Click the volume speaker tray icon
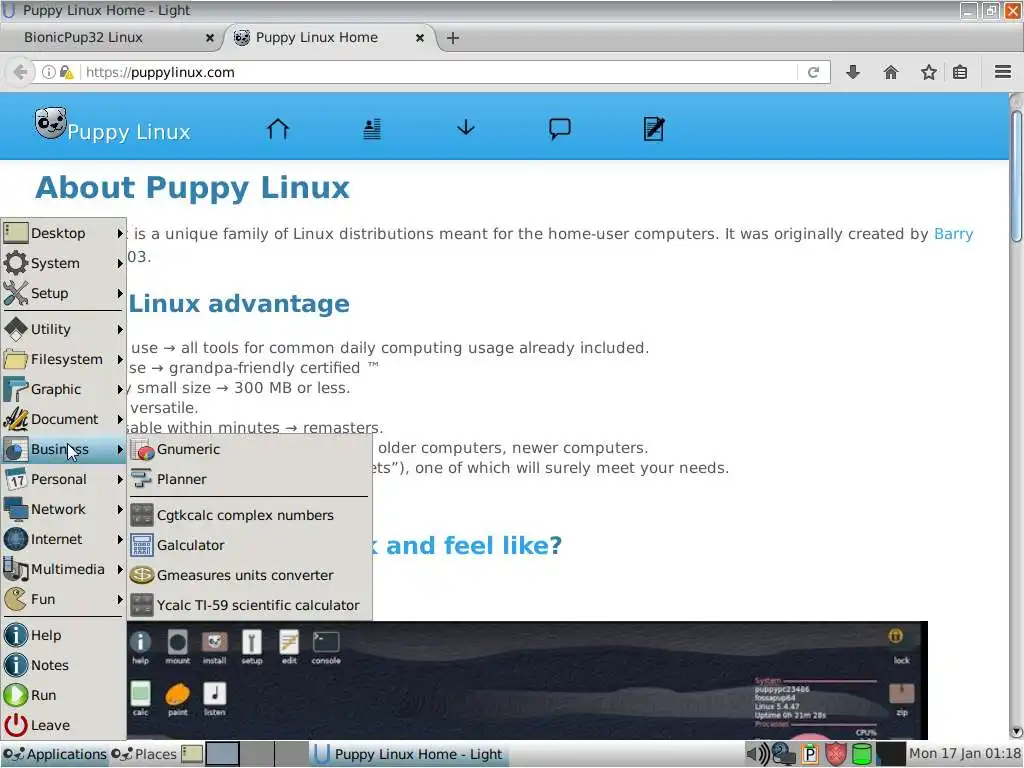 pyautogui.click(x=757, y=754)
